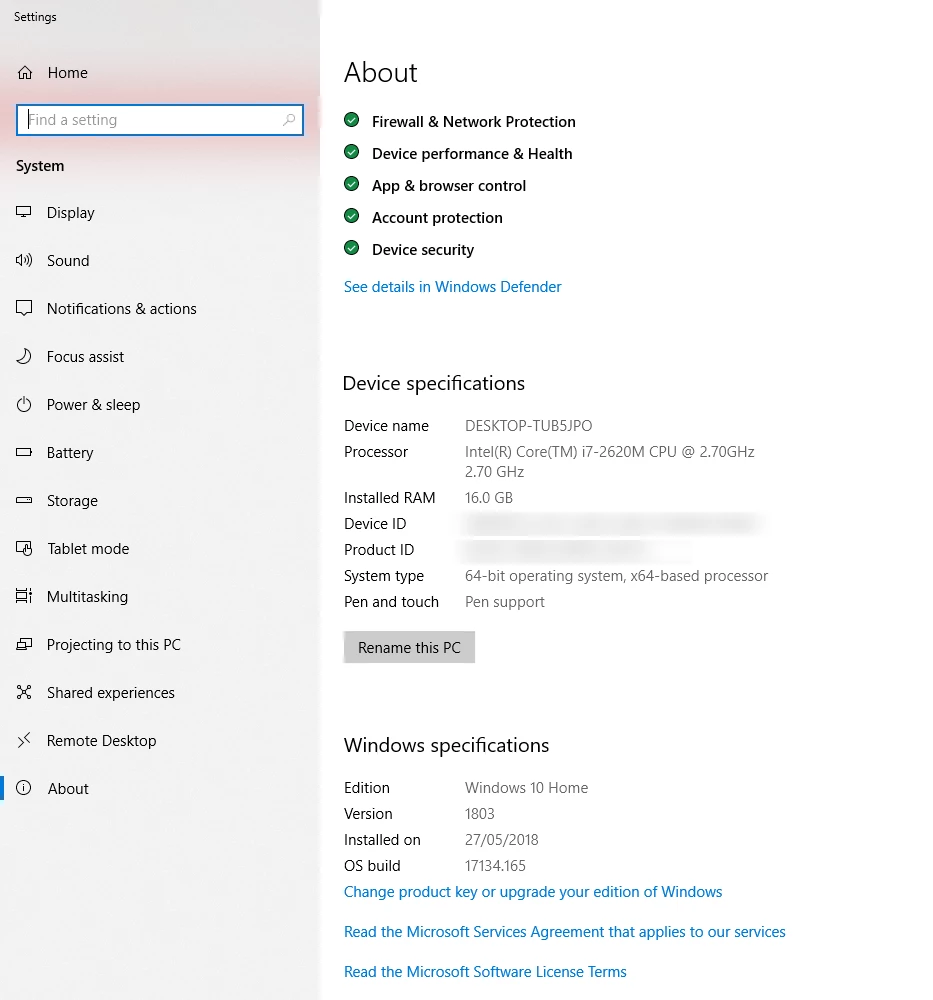Screen dimensions: 933x1000
Task: Click the version value 1803
Action: click(x=480, y=814)
